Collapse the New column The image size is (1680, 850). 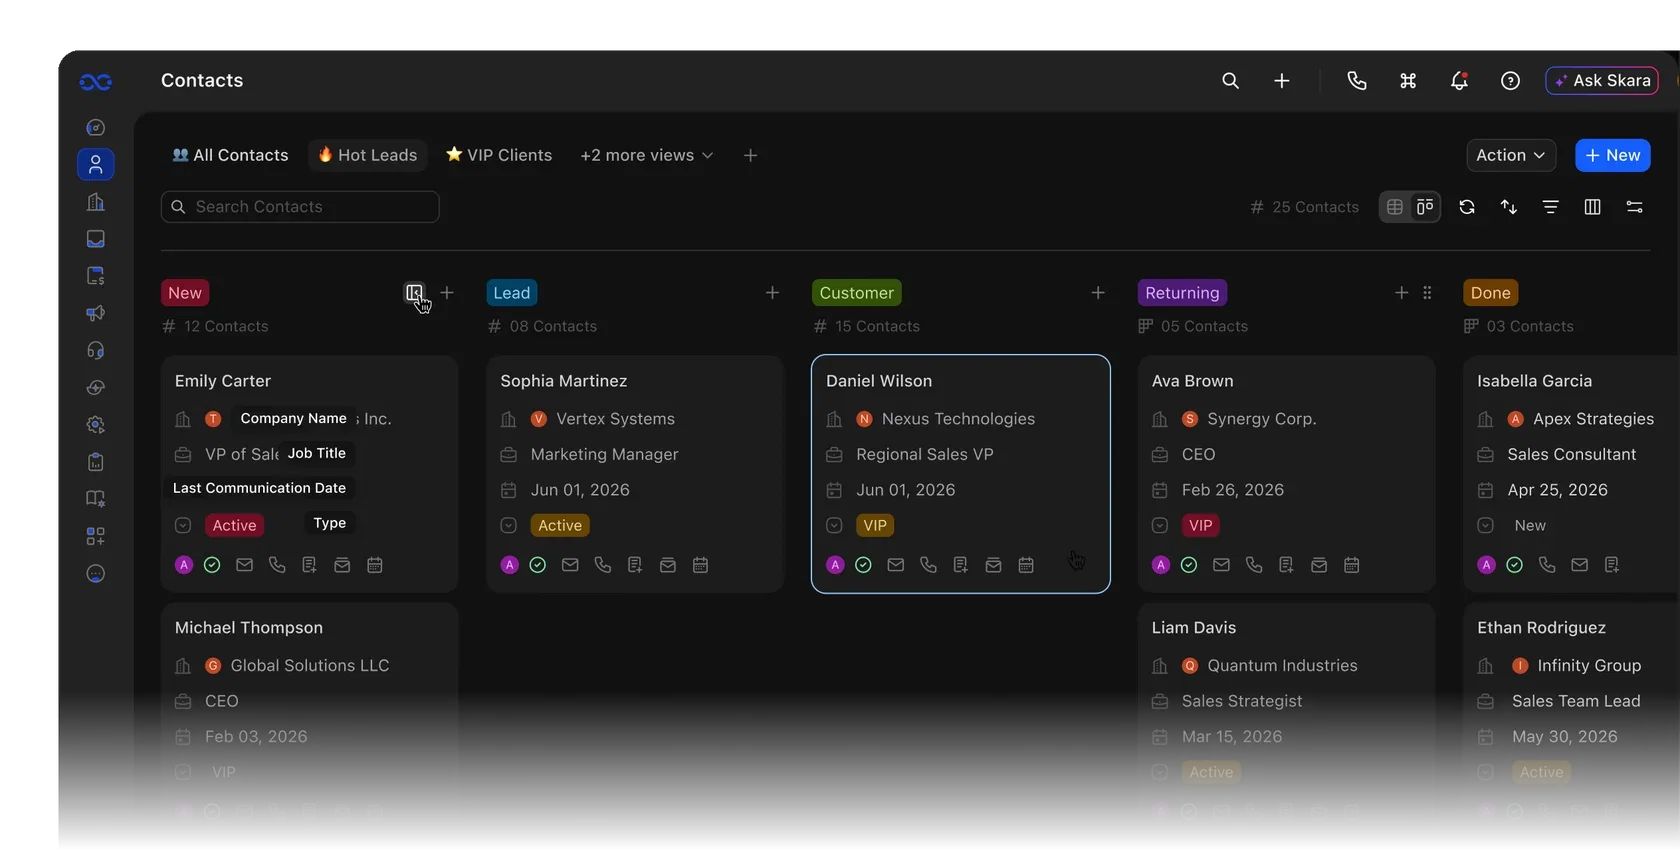coord(414,293)
